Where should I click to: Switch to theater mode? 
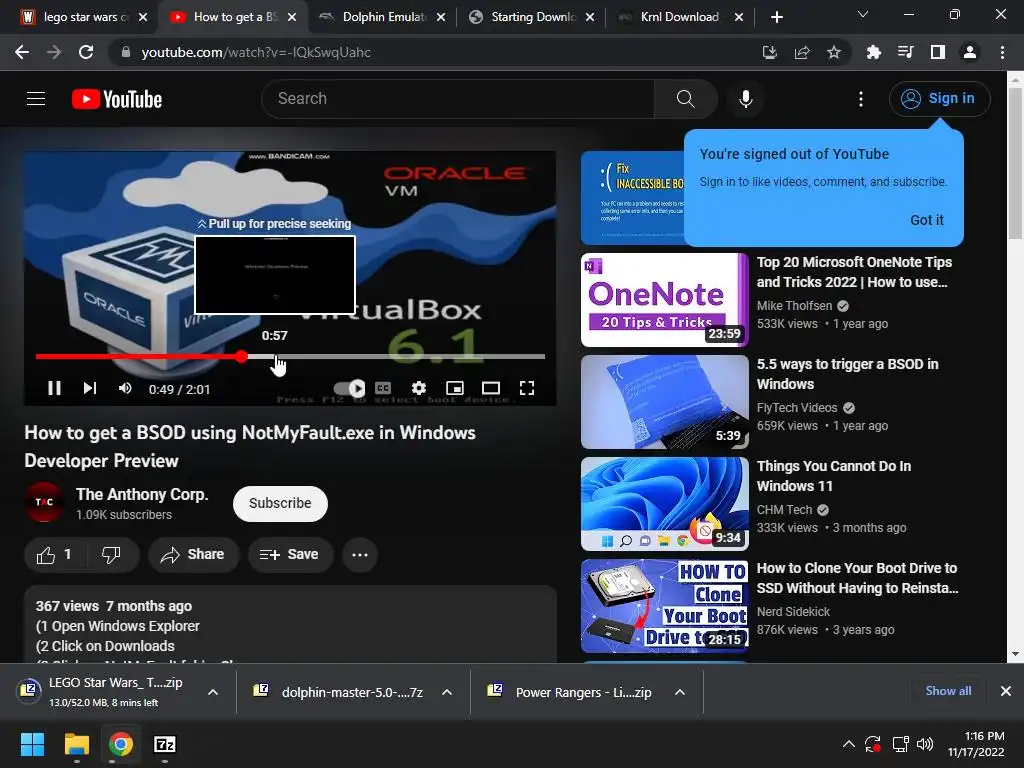point(490,389)
